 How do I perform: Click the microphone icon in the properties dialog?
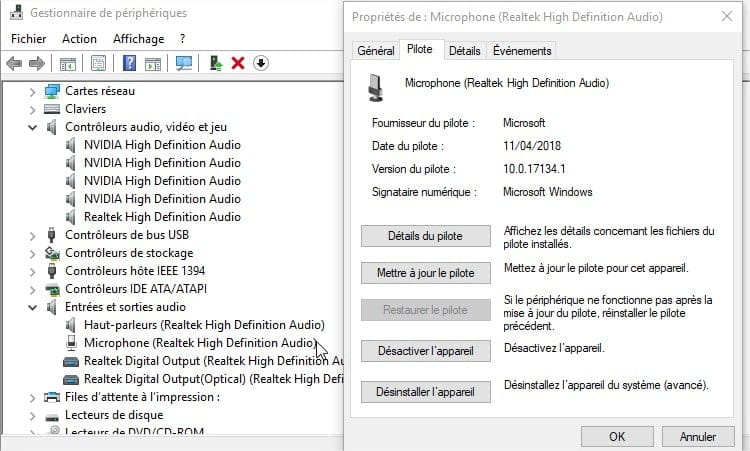tap(376, 86)
